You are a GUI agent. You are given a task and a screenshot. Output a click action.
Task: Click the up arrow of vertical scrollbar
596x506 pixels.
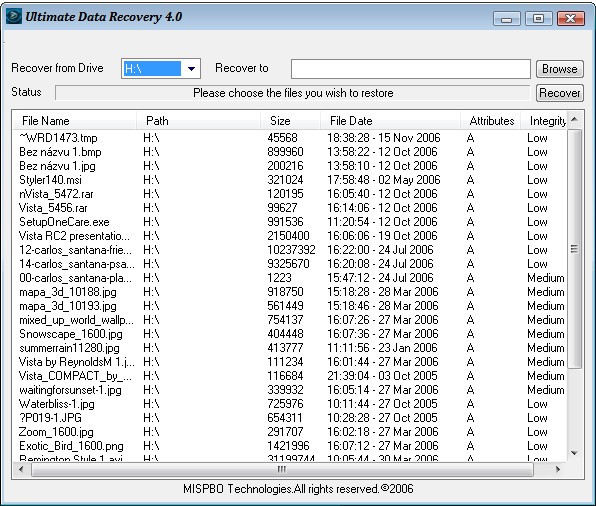tap(574, 120)
